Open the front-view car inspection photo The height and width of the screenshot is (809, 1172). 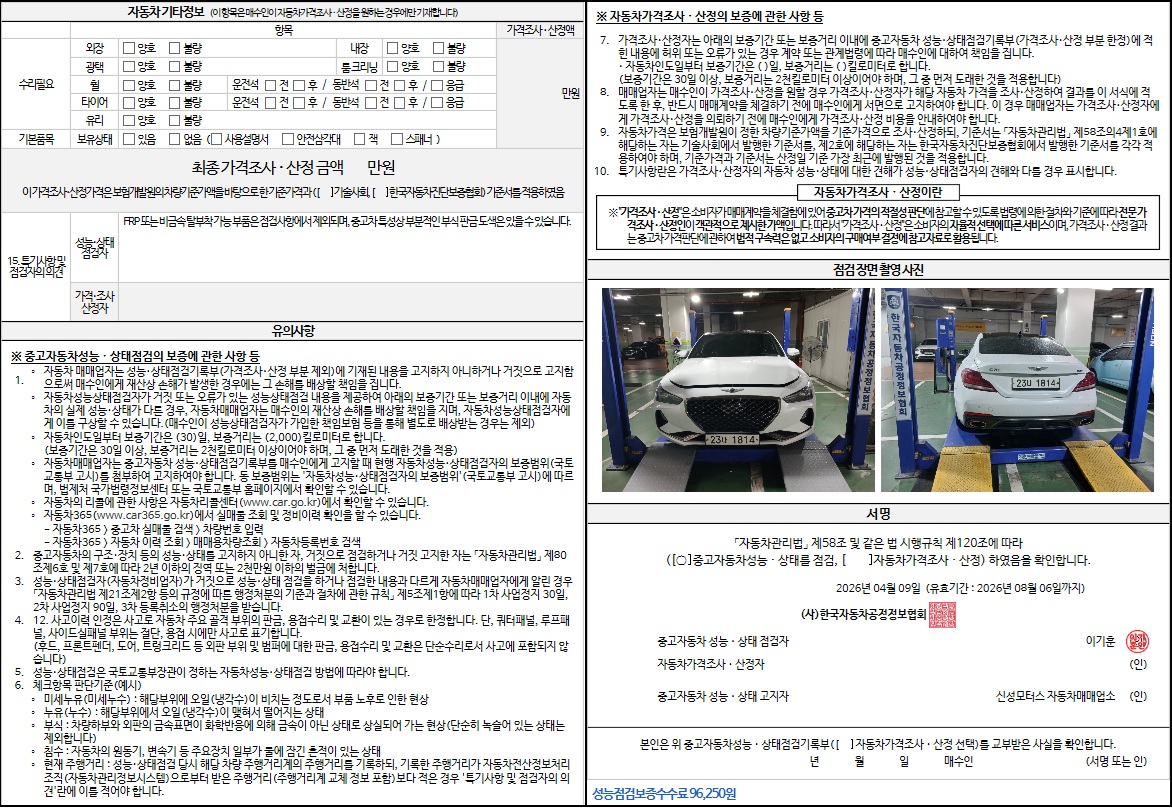coord(738,390)
